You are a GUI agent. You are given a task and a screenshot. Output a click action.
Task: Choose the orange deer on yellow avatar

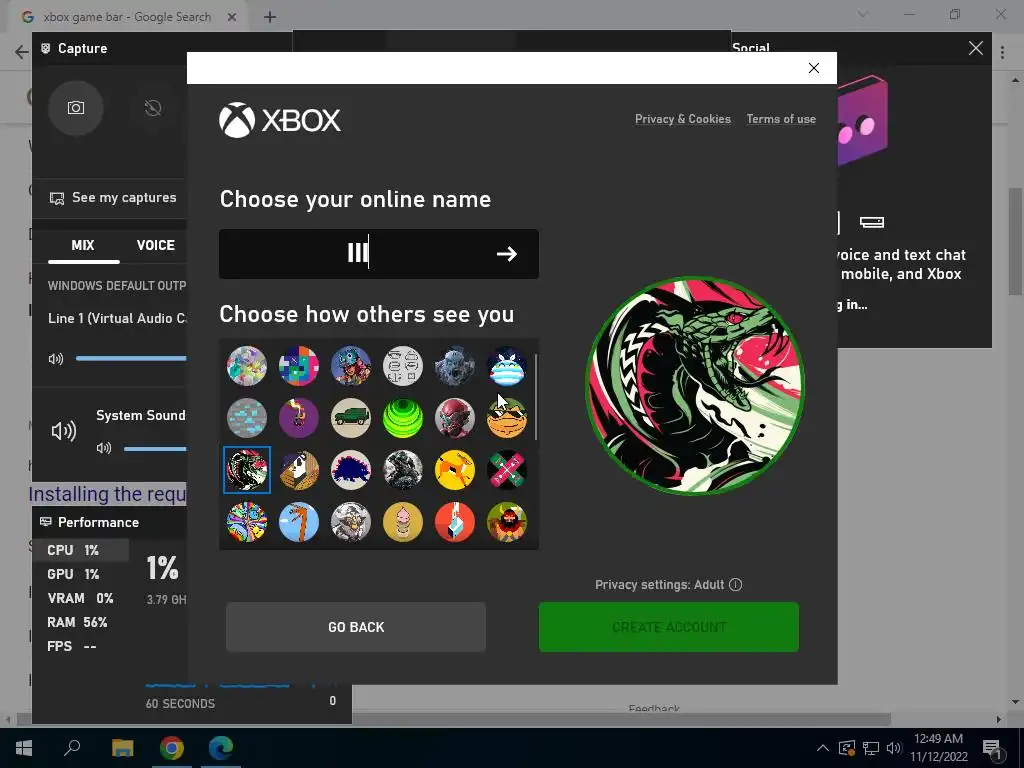[455, 470]
